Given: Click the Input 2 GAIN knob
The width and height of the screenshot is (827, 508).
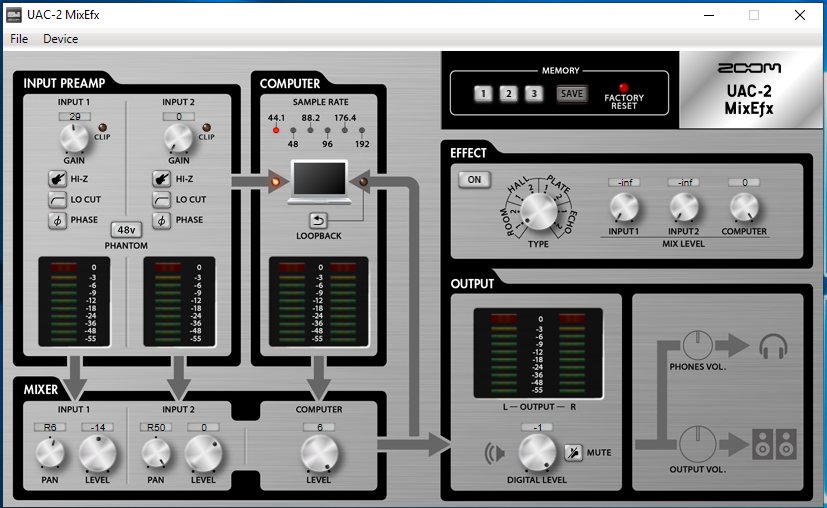Looking at the screenshot, I should [179, 139].
